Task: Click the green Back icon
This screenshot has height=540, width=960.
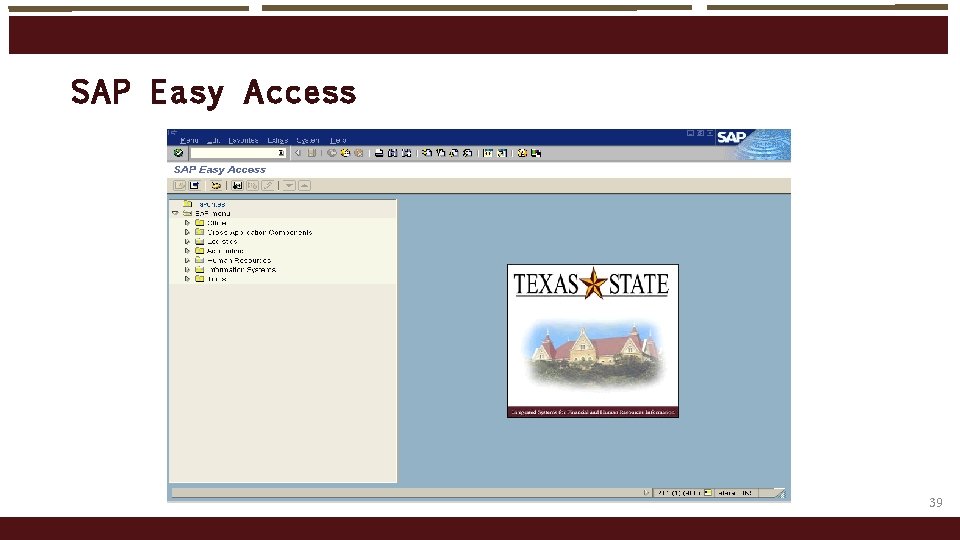Action: pyautogui.click(x=332, y=153)
